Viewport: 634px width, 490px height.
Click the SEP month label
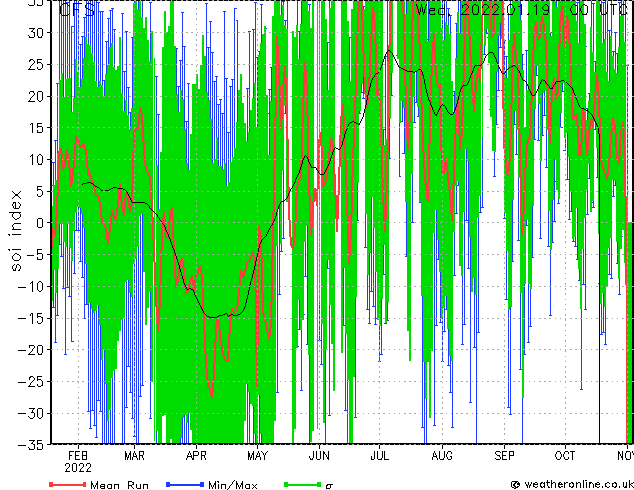tap(504, 456)
